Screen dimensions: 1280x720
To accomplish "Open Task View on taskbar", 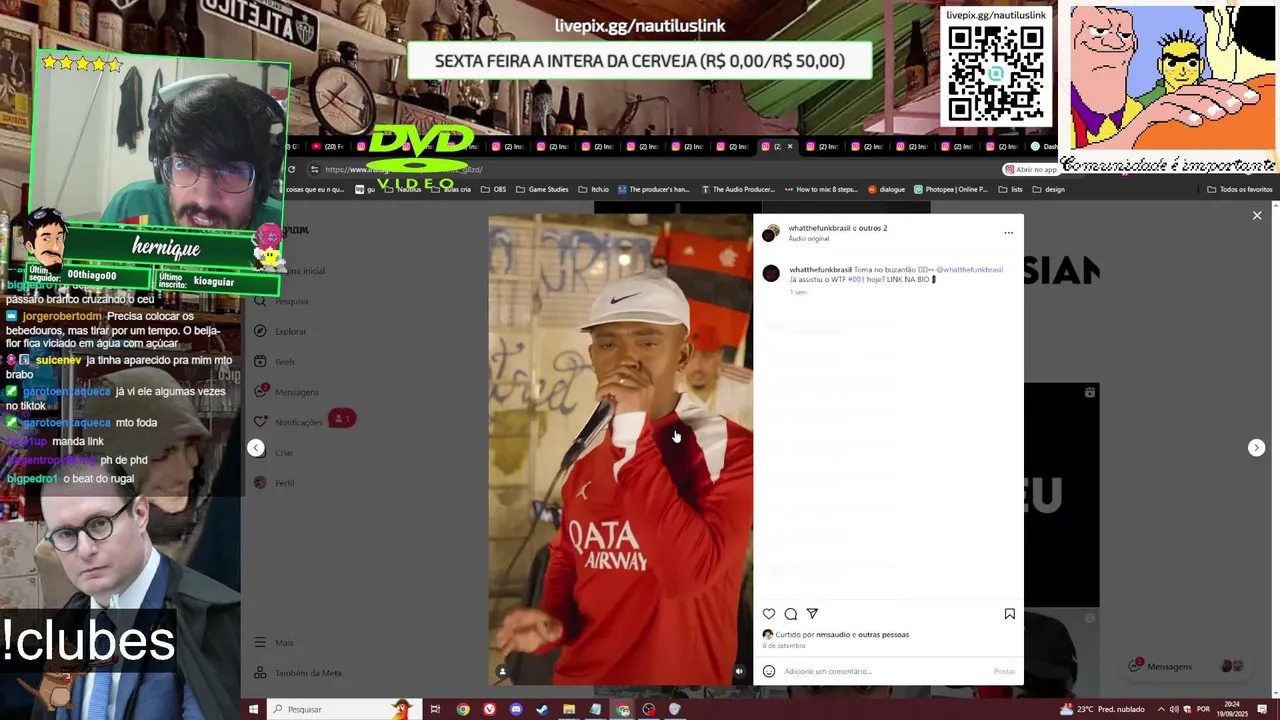I will click(x=435, y=709).
